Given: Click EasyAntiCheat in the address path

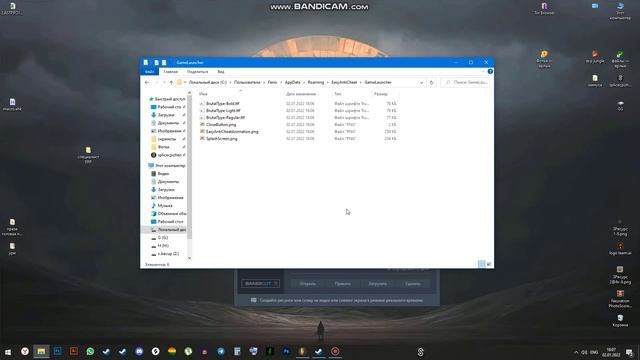Looking at the screenshot, I should (x=344, y=82).
